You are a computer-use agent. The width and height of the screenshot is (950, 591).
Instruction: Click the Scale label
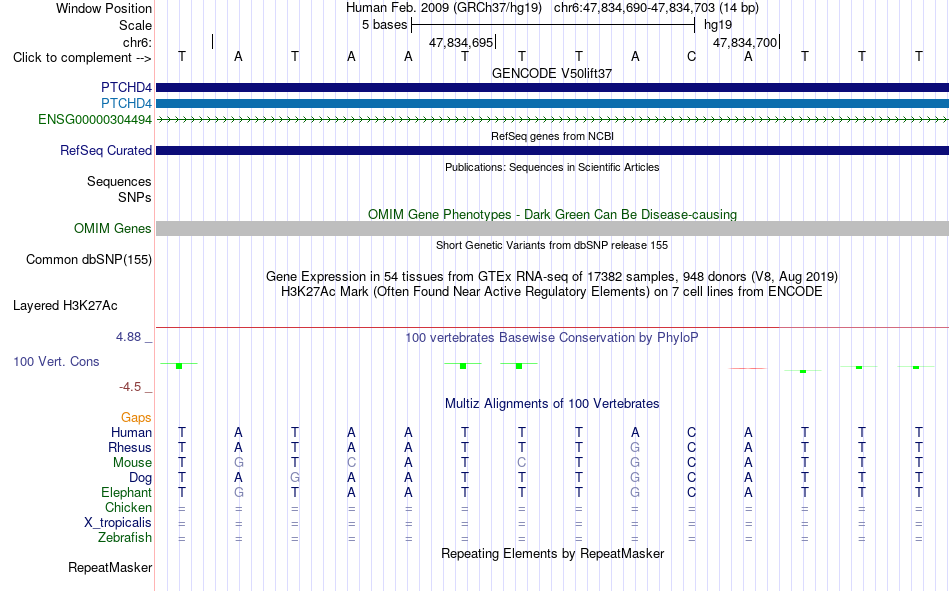click(x=136, y=25)
